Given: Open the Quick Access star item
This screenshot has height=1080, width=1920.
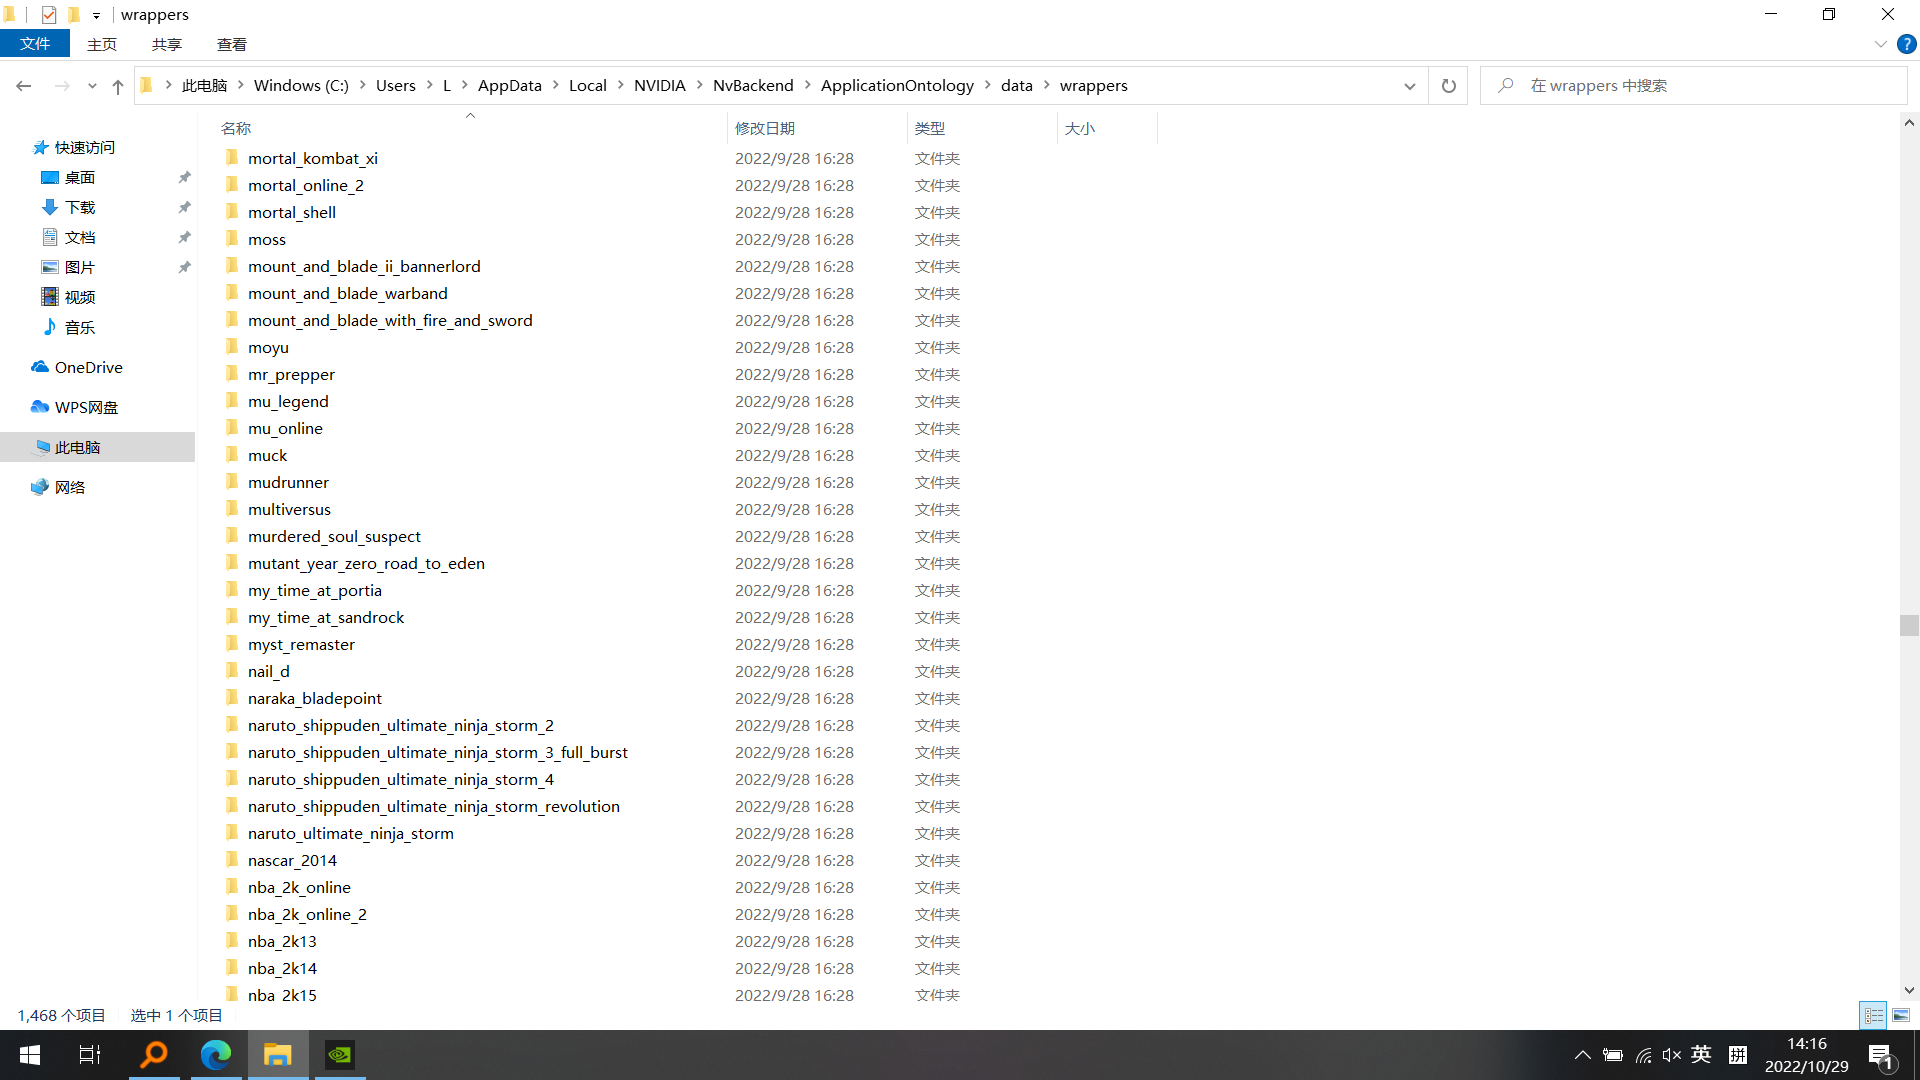Looking at the screenshot, I should (x=74, y=147).
